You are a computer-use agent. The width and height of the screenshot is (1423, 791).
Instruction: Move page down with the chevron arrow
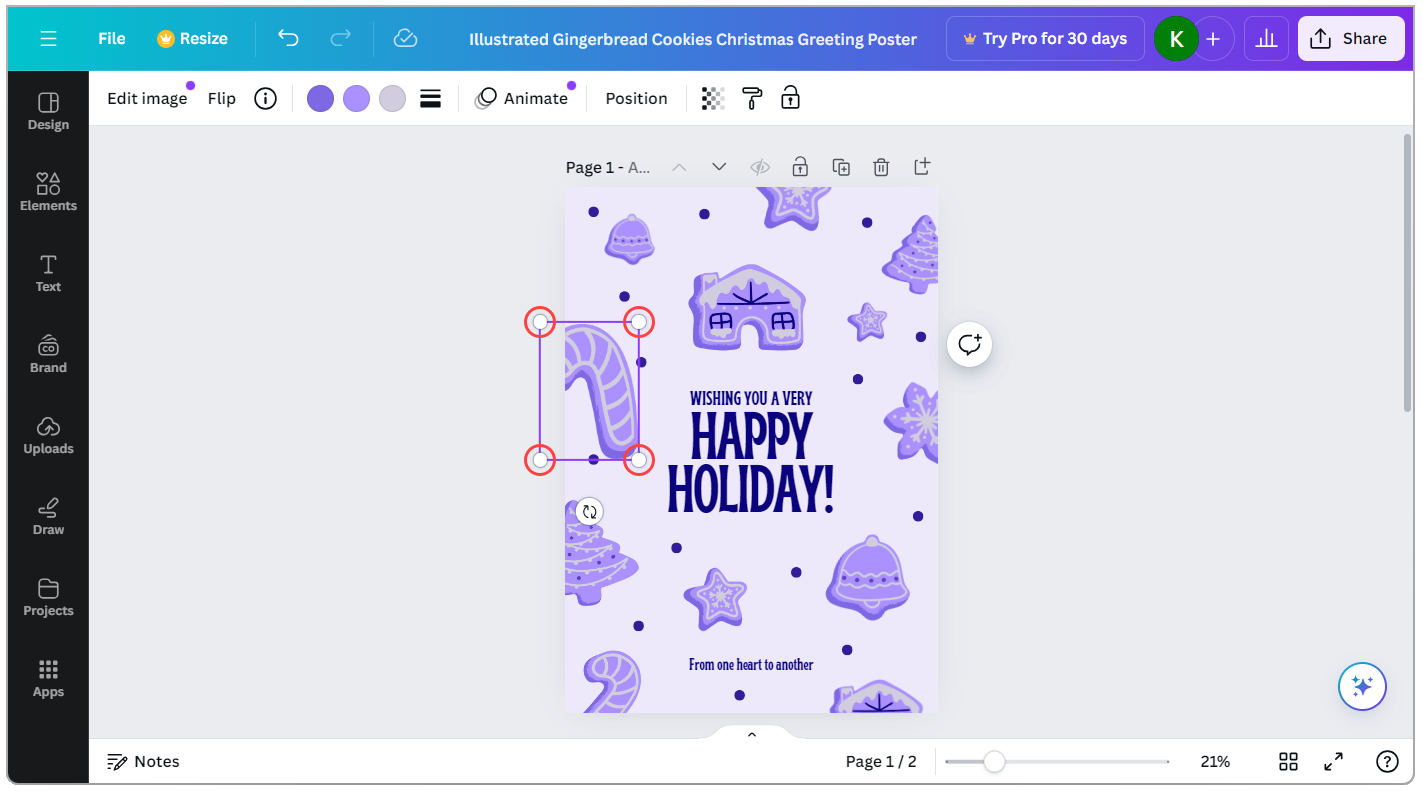pyautogui.click(x=719, y=167)
